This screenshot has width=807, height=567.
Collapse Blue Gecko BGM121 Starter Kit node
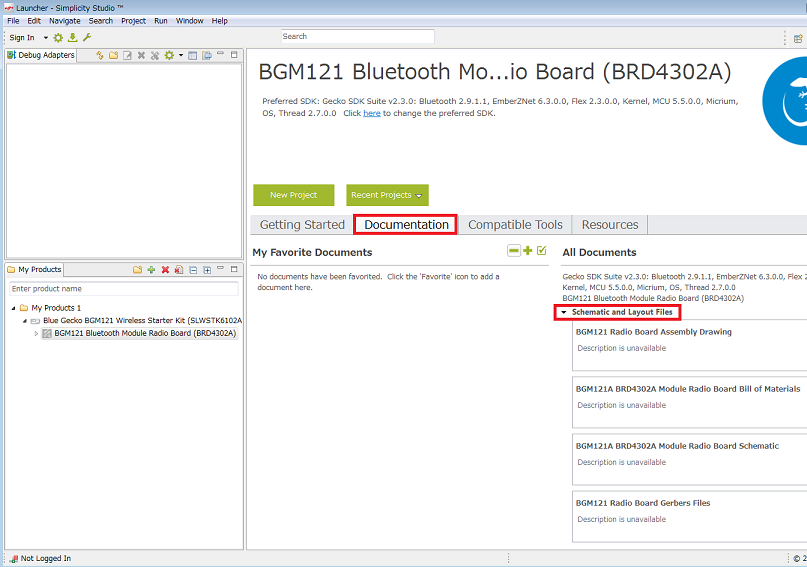(x=25, y=321)
